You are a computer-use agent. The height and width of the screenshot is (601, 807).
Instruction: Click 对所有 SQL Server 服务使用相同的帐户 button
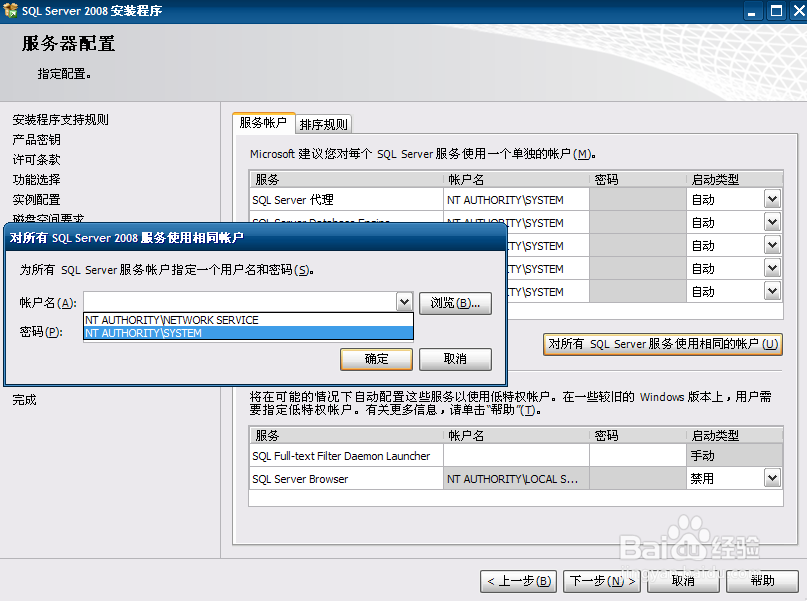663,344
